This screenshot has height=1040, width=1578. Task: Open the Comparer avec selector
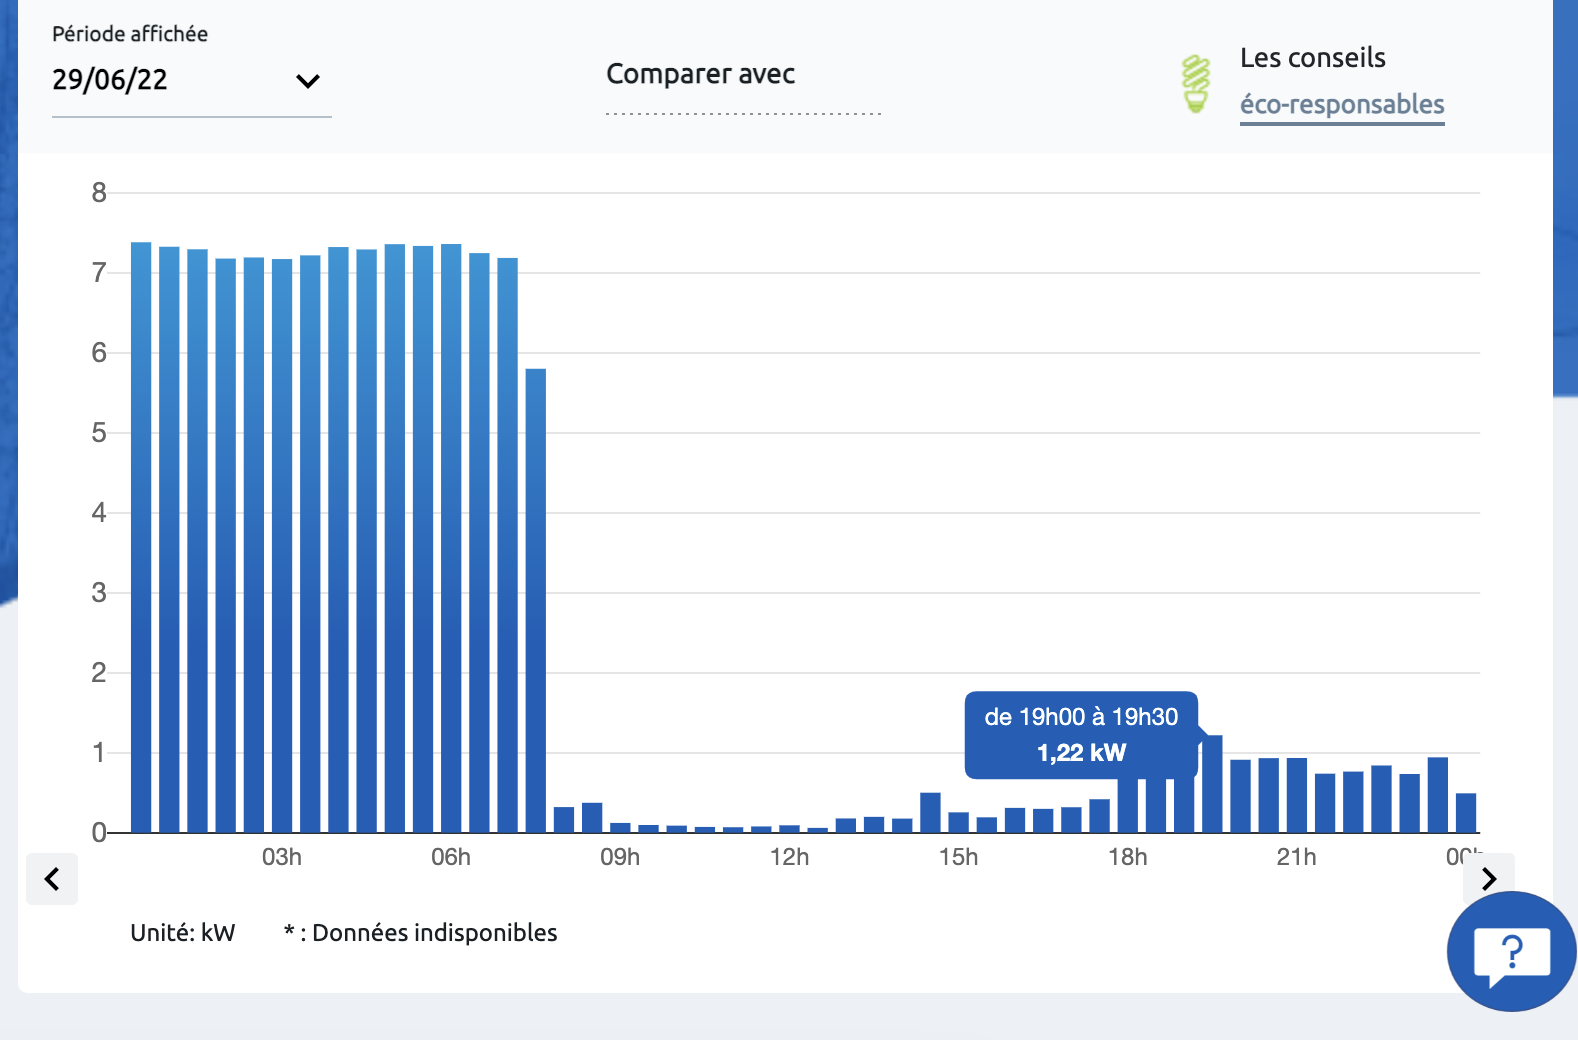743,85
